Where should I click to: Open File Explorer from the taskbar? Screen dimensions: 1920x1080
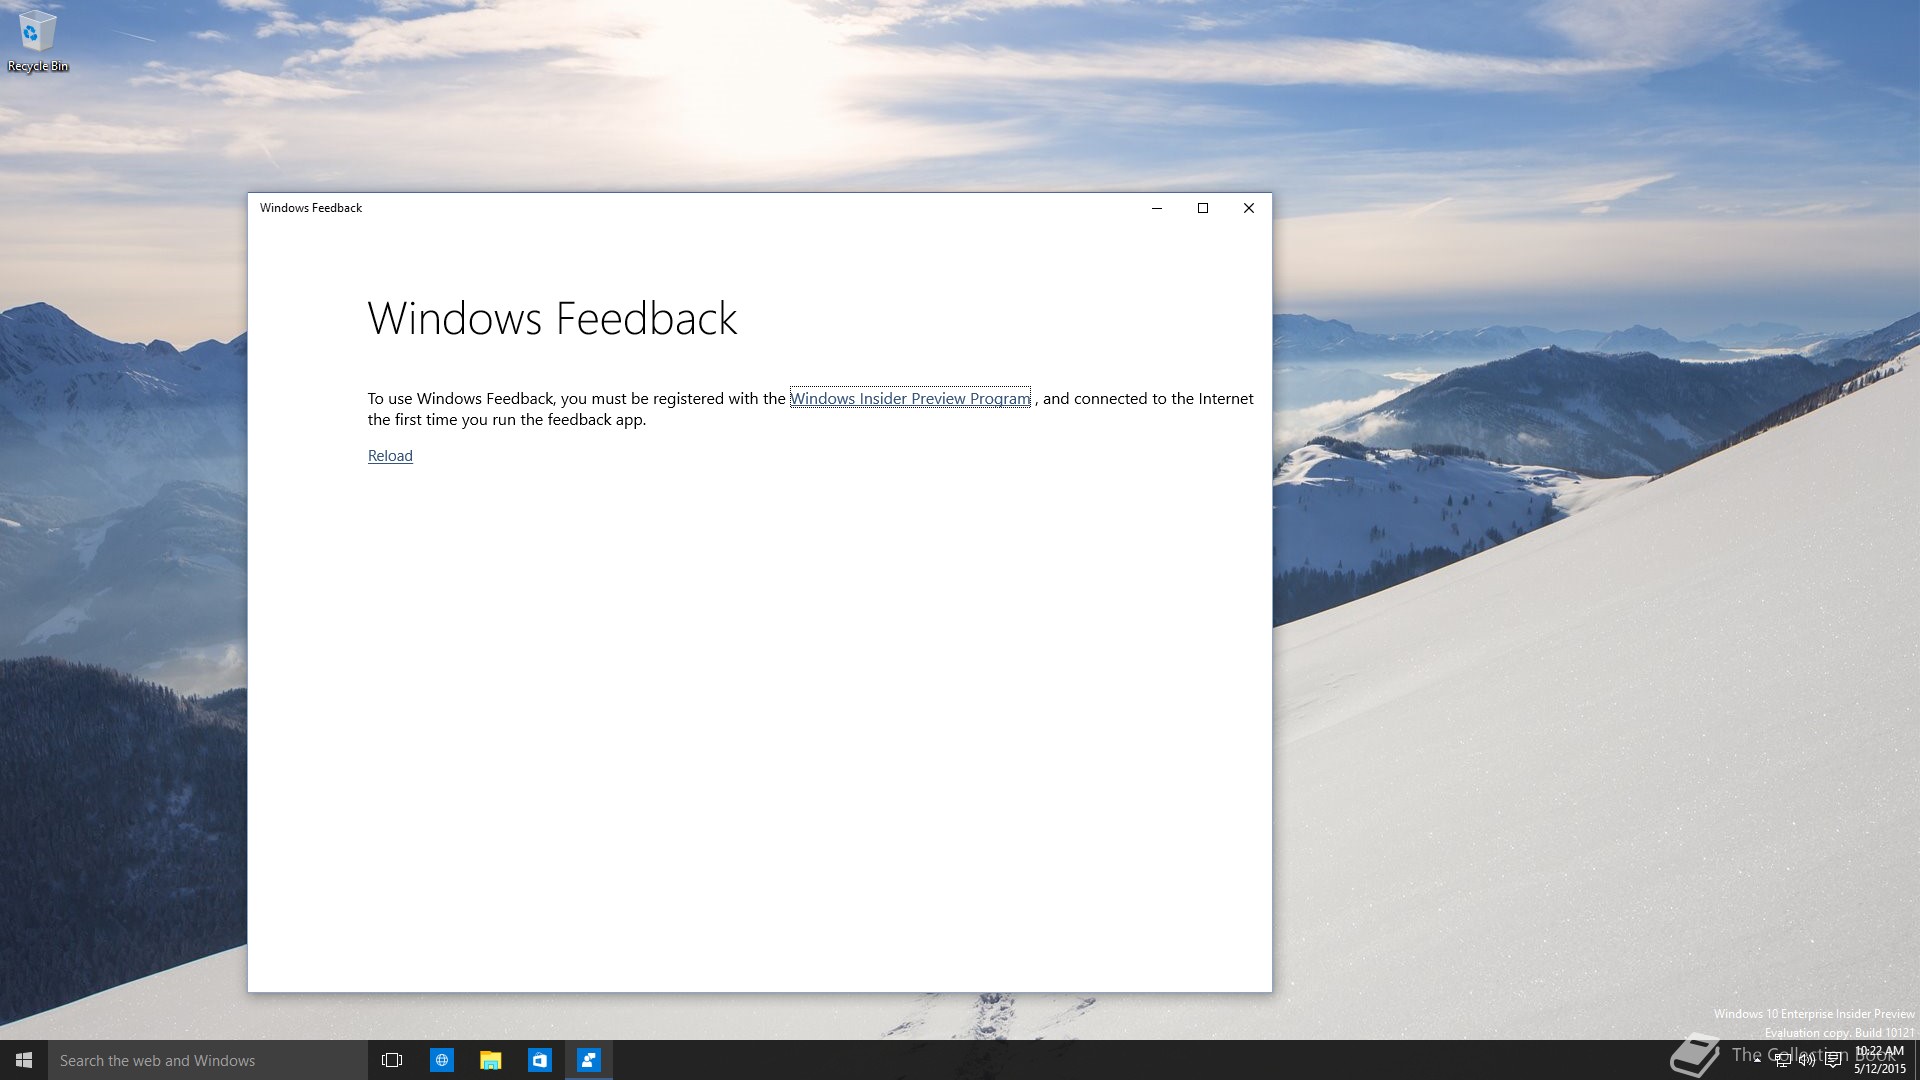490,1060
